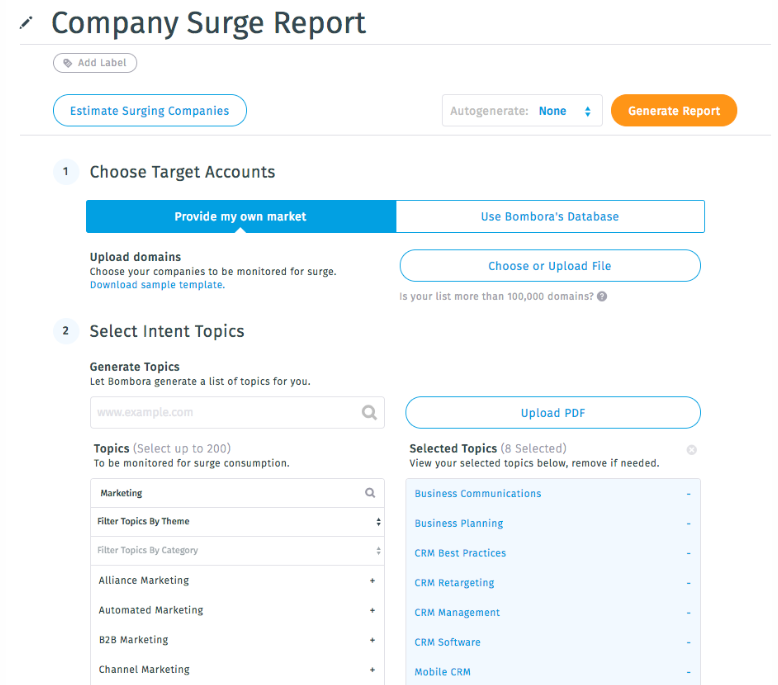Image resolution: width=778 pixels, height=685 pixels.
Task: Add Alliance Marketing topic with plus icon
Action: click(372, 580)
